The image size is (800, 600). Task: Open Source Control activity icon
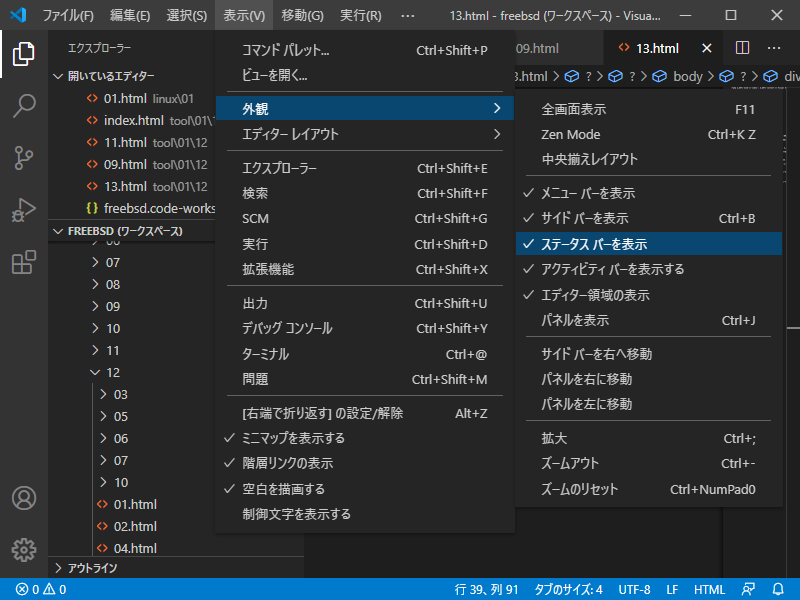pyautogui.click(x=23, y=158)
